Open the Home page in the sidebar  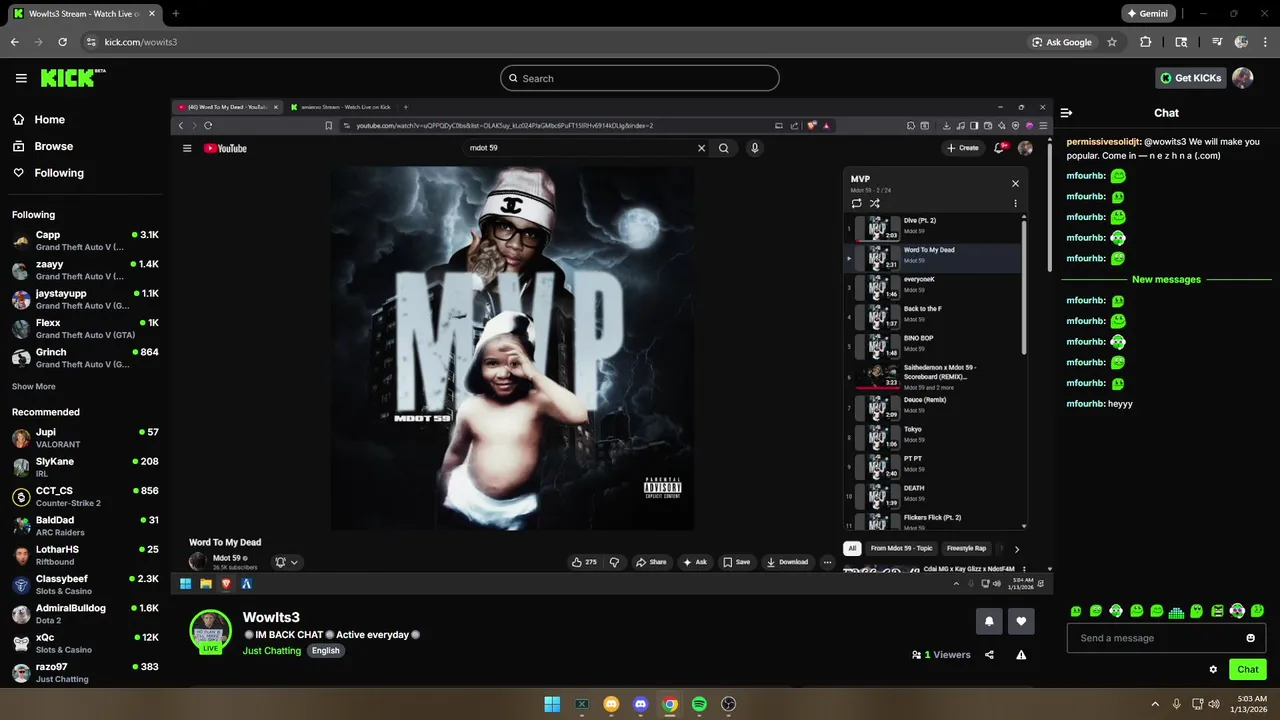pos(39,120)
